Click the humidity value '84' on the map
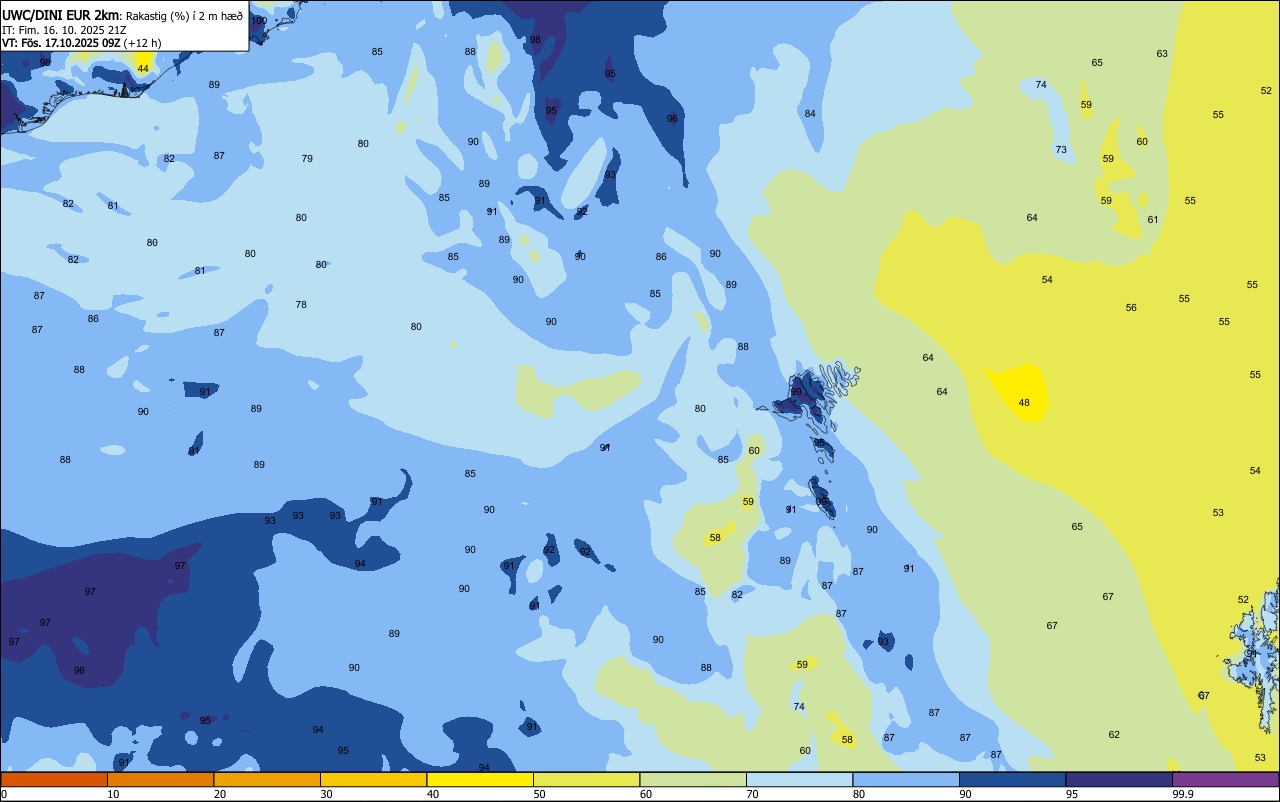 point(810,114)
